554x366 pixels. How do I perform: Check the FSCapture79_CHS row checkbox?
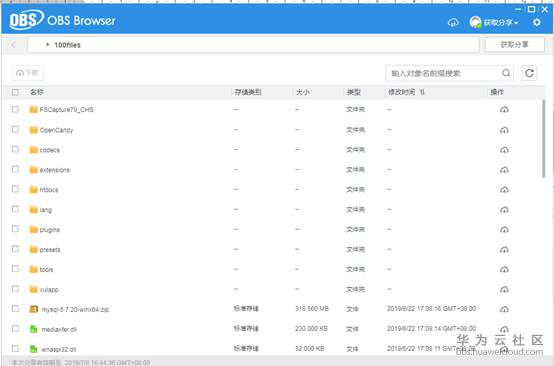coord(15,109)
